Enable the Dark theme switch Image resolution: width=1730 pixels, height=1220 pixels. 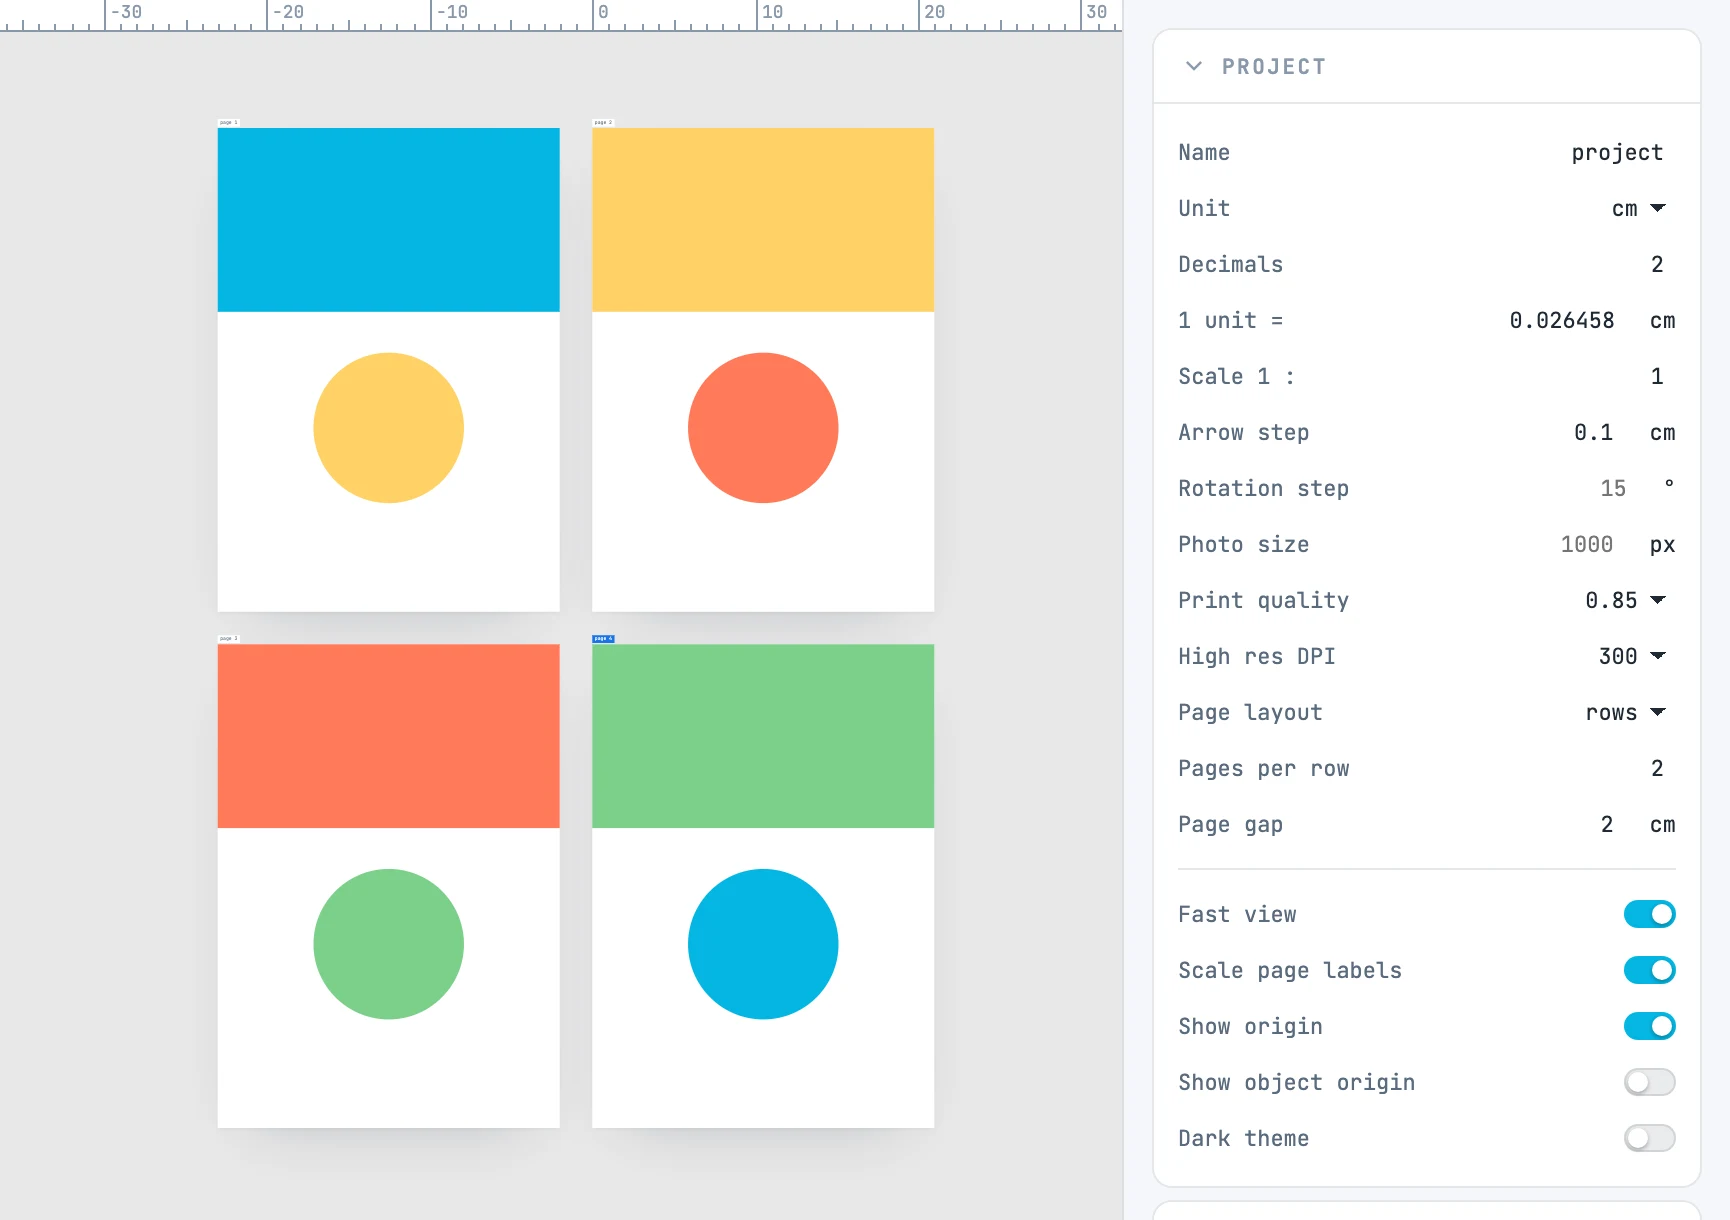(x=1649, y=1138)
